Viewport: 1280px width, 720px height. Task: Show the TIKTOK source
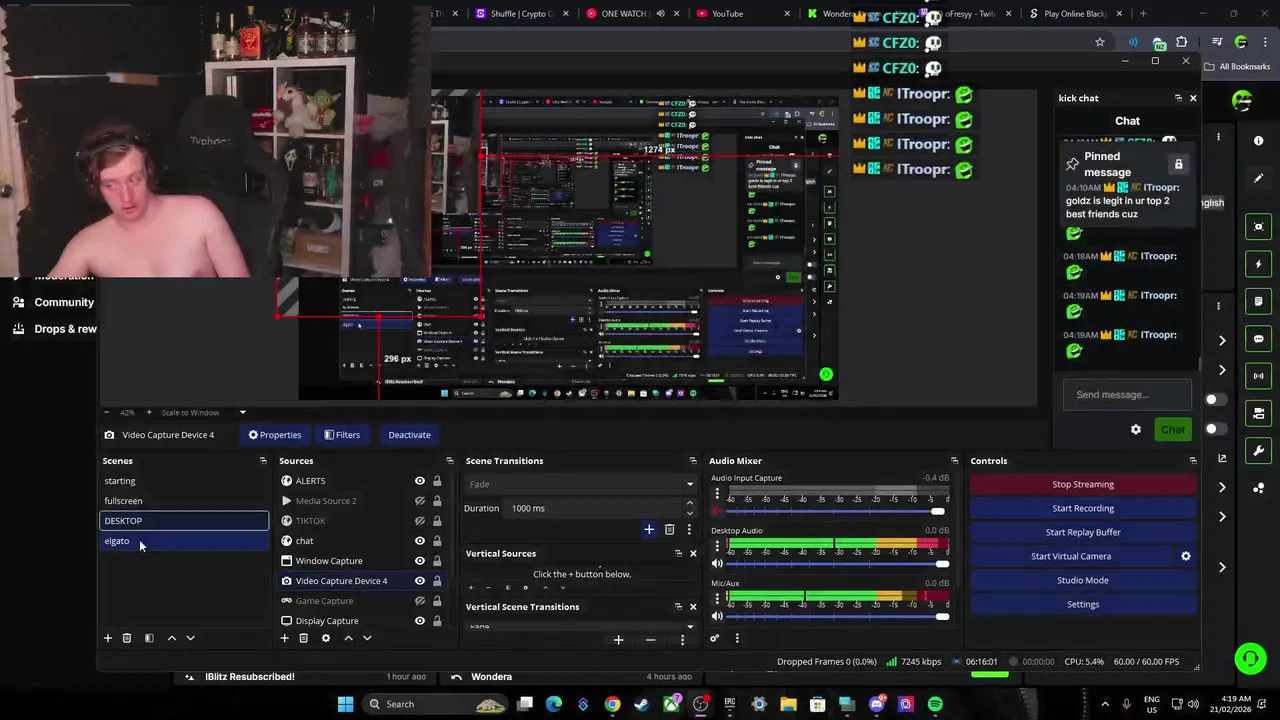(420, 521)
